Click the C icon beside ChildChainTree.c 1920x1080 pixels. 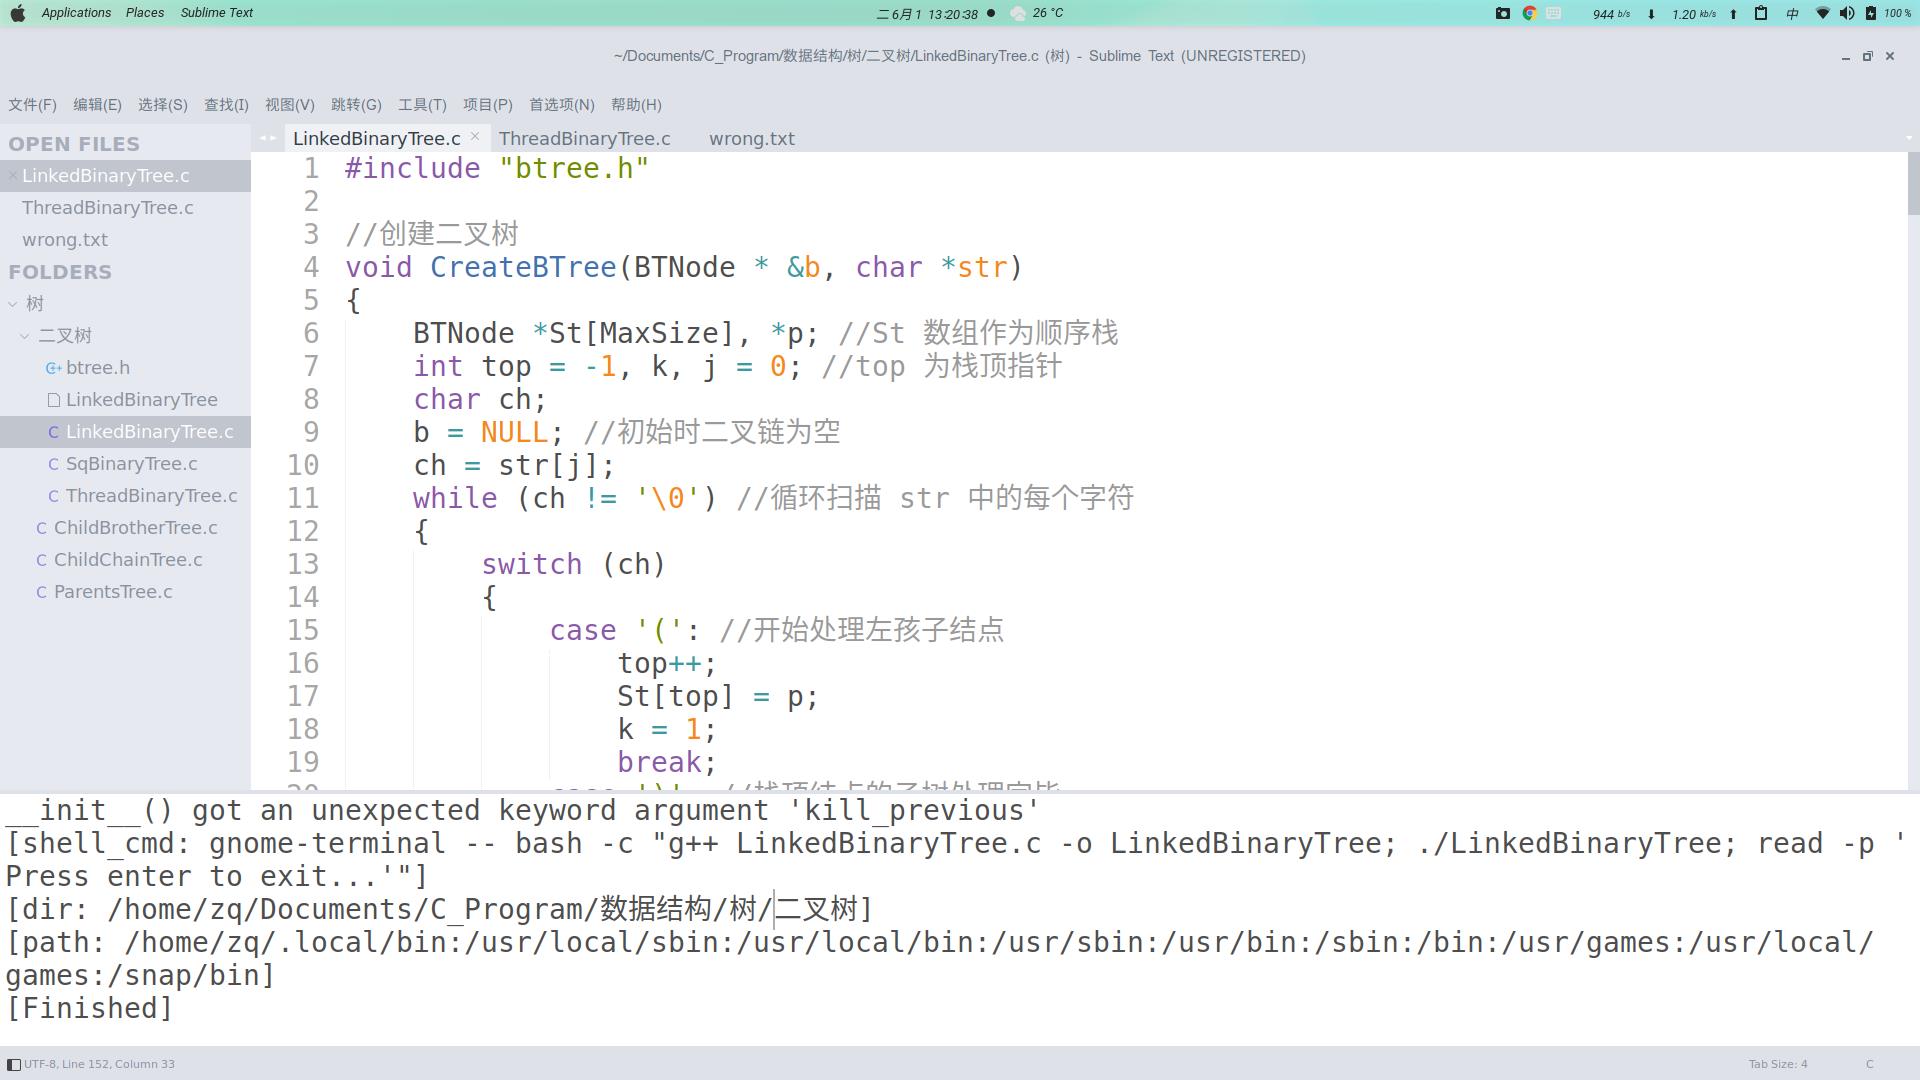click(41, 560)
